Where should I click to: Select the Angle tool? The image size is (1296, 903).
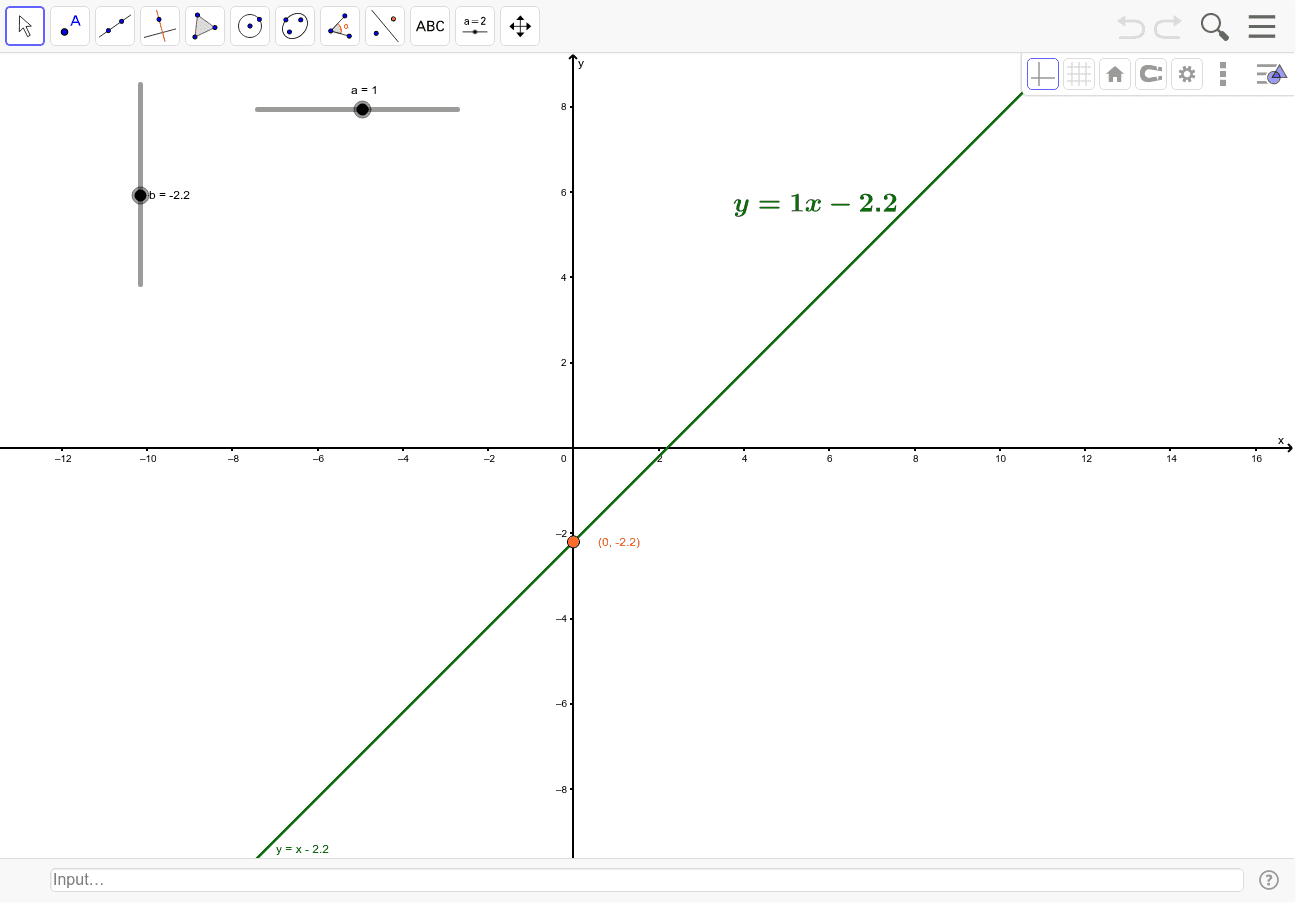coord(340,26)
